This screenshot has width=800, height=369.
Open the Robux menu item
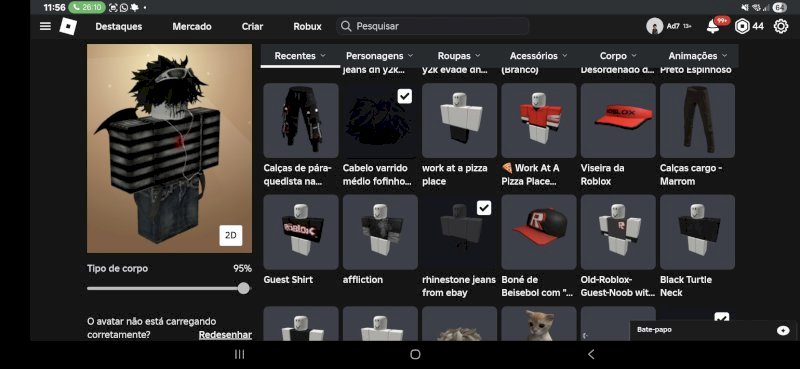[308, 27]
